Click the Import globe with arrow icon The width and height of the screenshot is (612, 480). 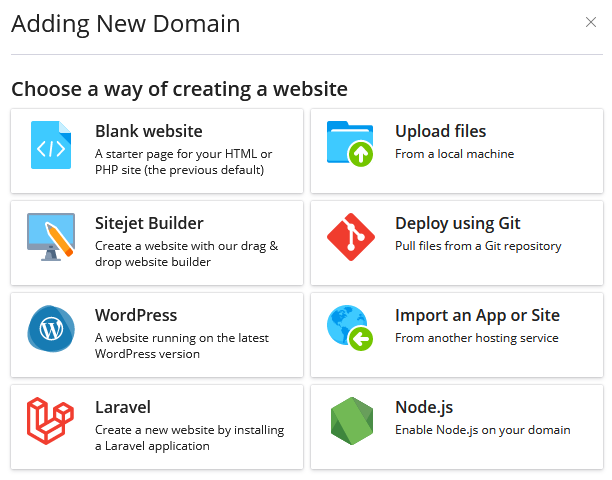tap(350, 329)
